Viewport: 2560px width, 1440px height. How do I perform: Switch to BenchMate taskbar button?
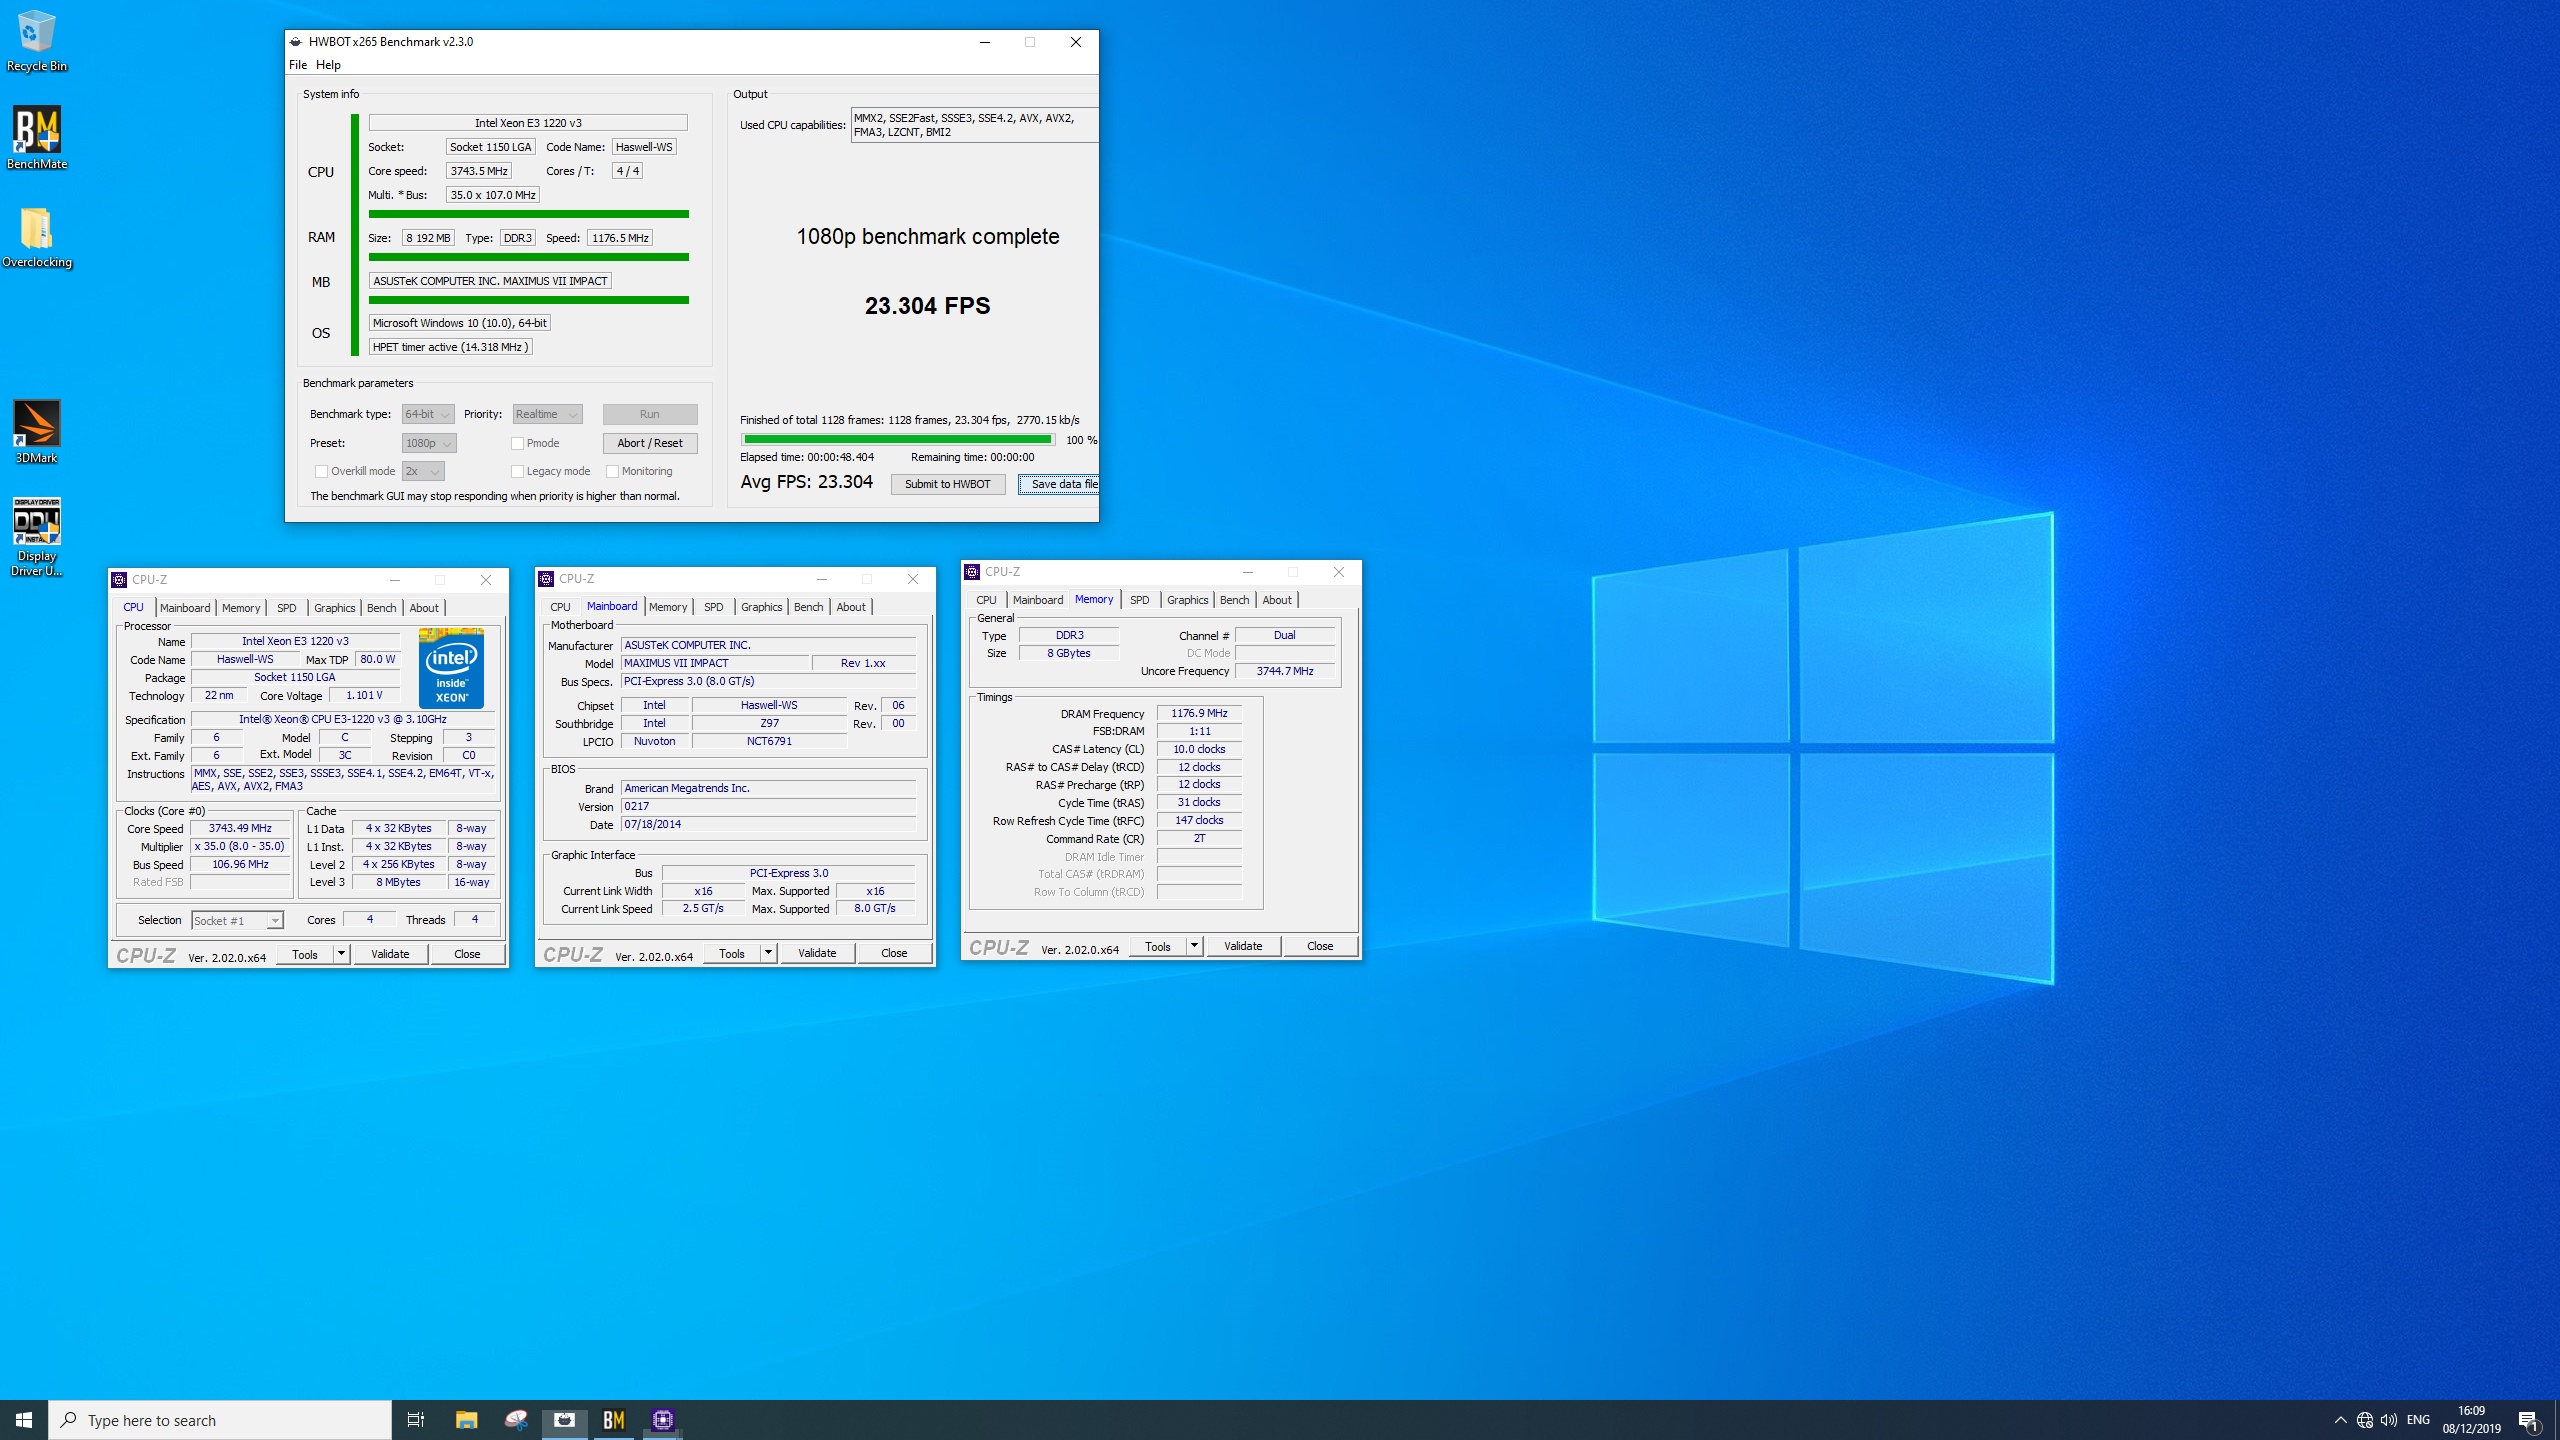click(614, 1420)
